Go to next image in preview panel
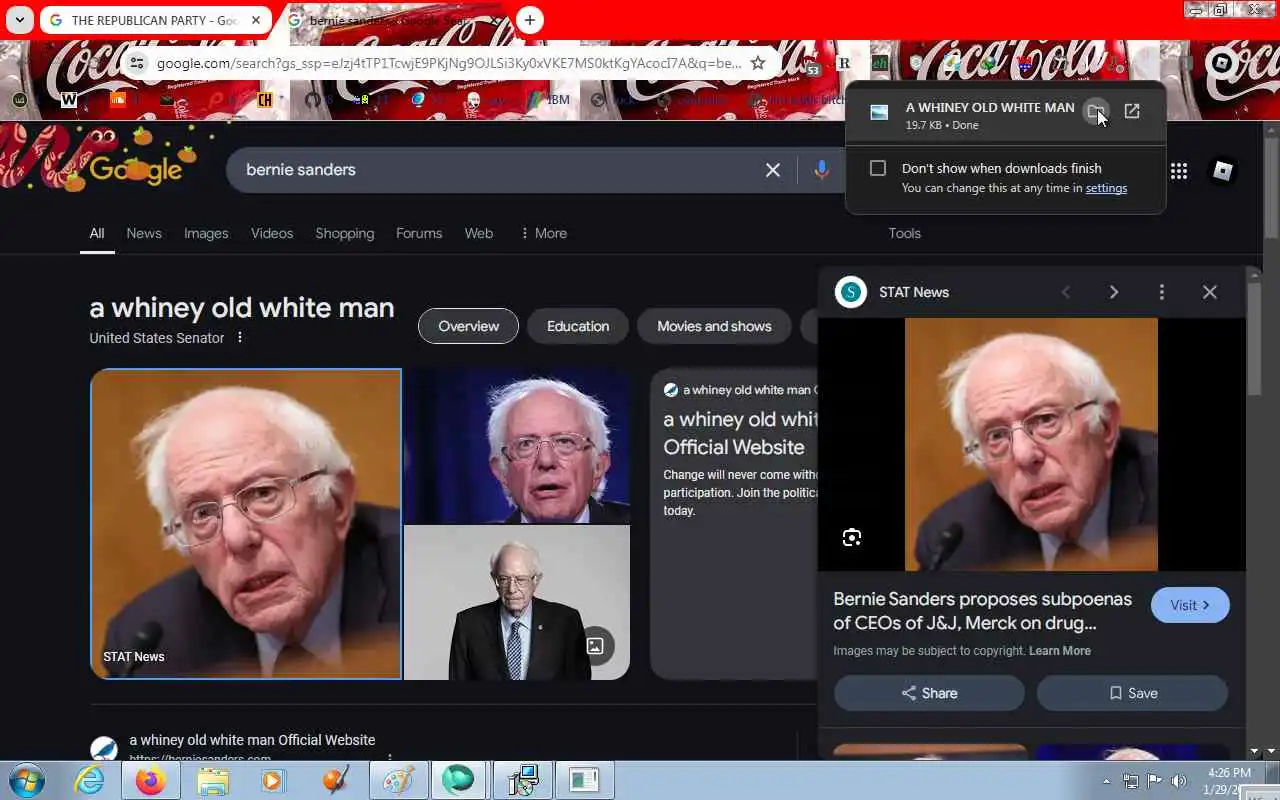This screenshot has width=1280, height=800. tap(1114, 292)
